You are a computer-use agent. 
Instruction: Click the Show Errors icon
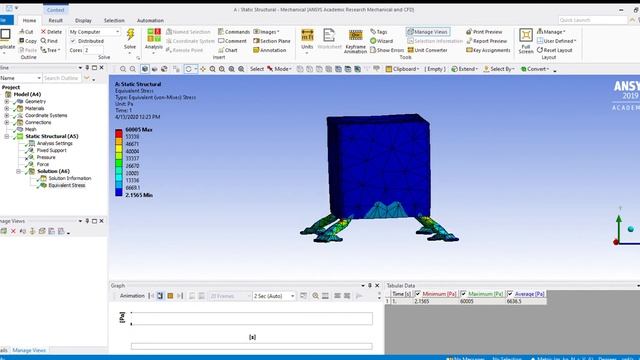pos(373,50)
